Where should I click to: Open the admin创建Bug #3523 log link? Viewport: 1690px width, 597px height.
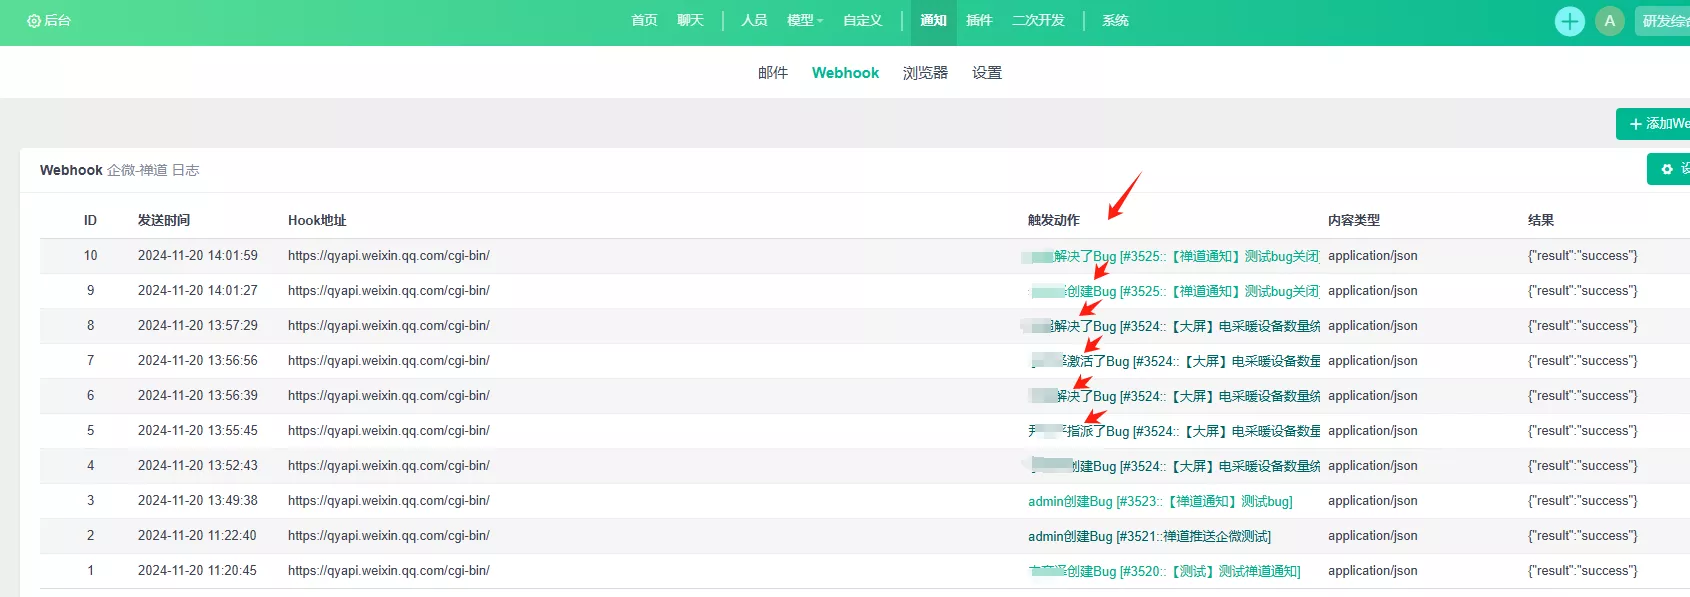[1160, 501]
